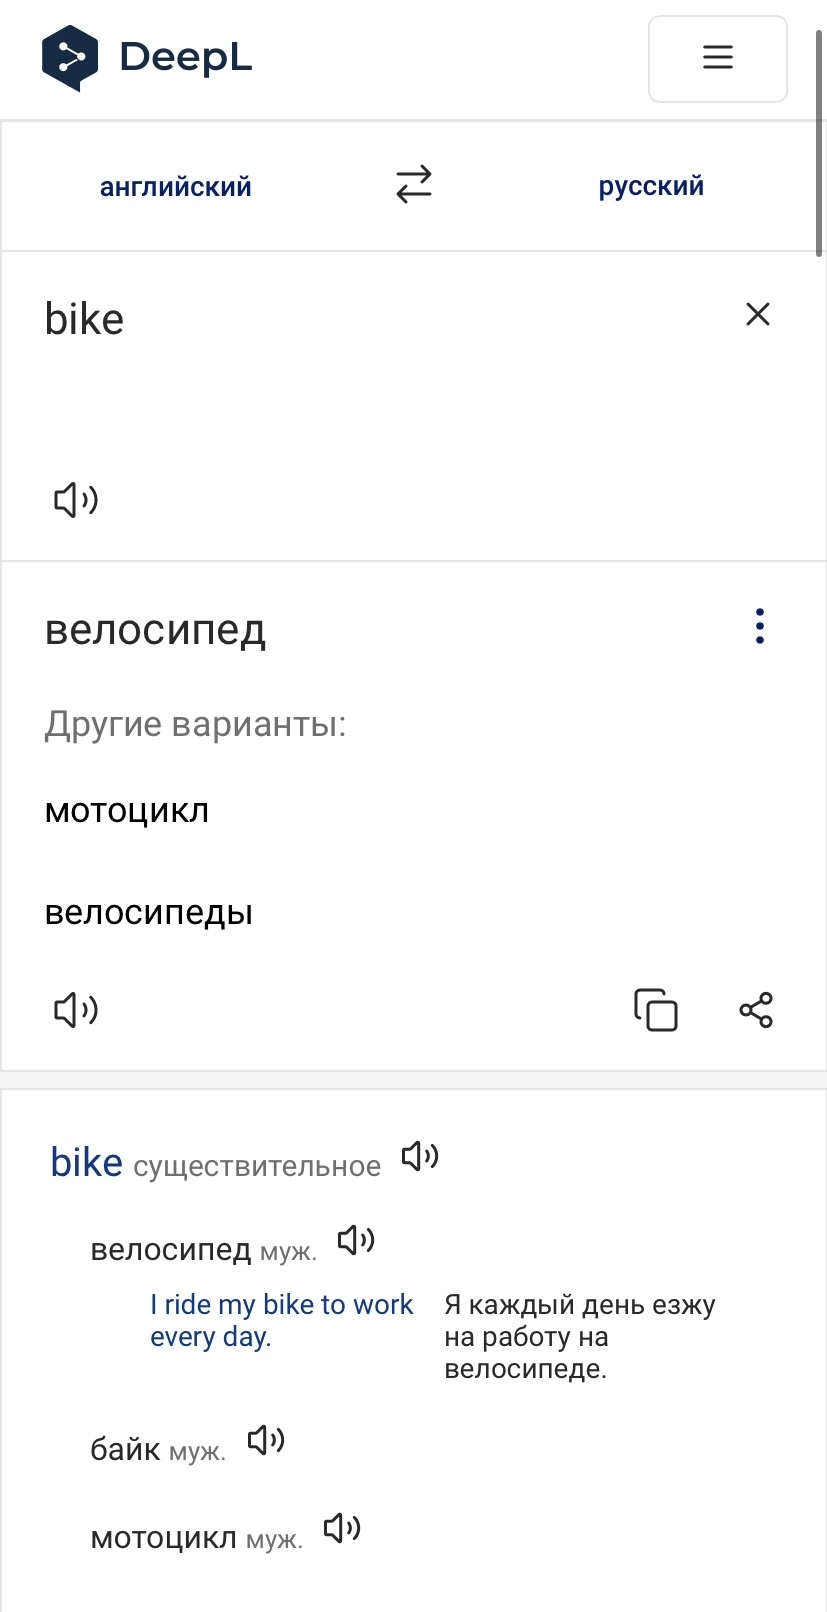Click in the source text input field
The image size is (827, 1612).
(x=380, y=390)
